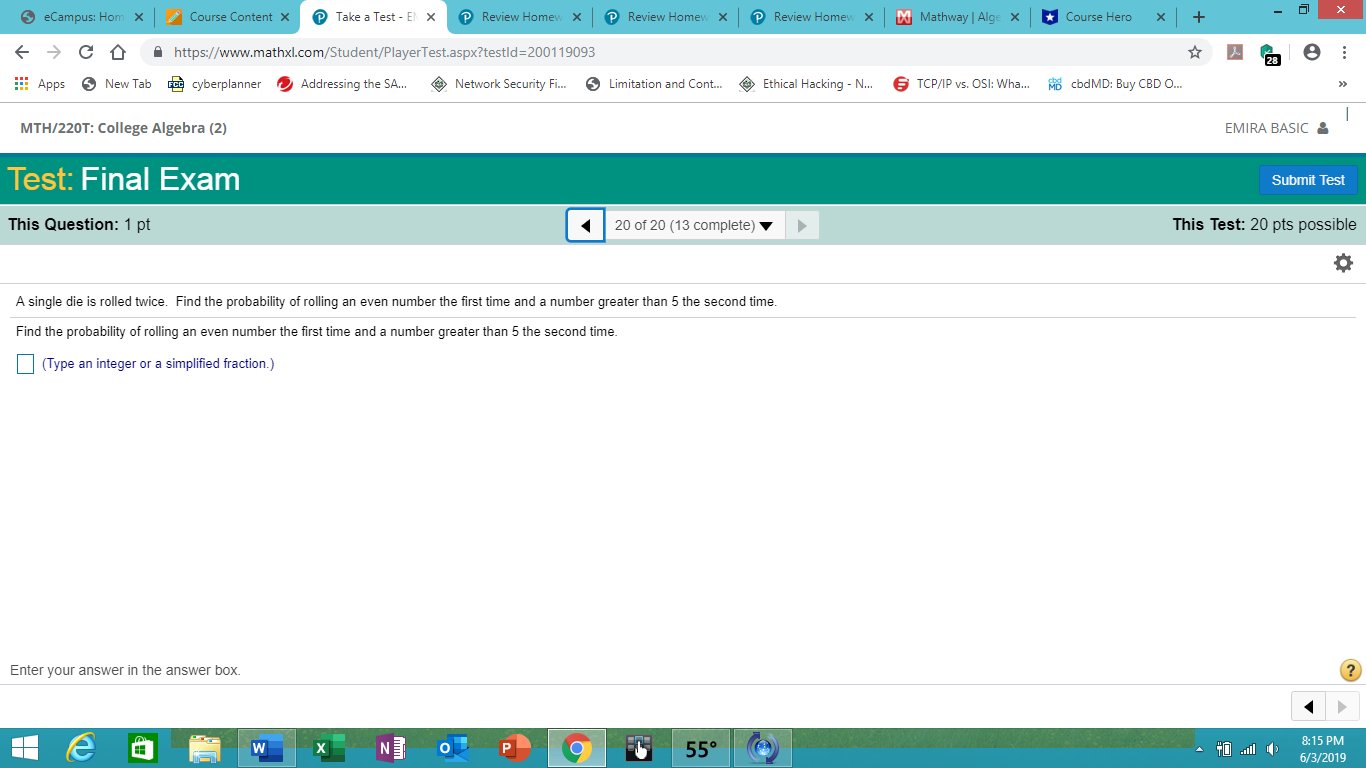Screen dimensions: 1366x768
Task: Open the extension showing badge 28
Action: tap(1268, 53)
